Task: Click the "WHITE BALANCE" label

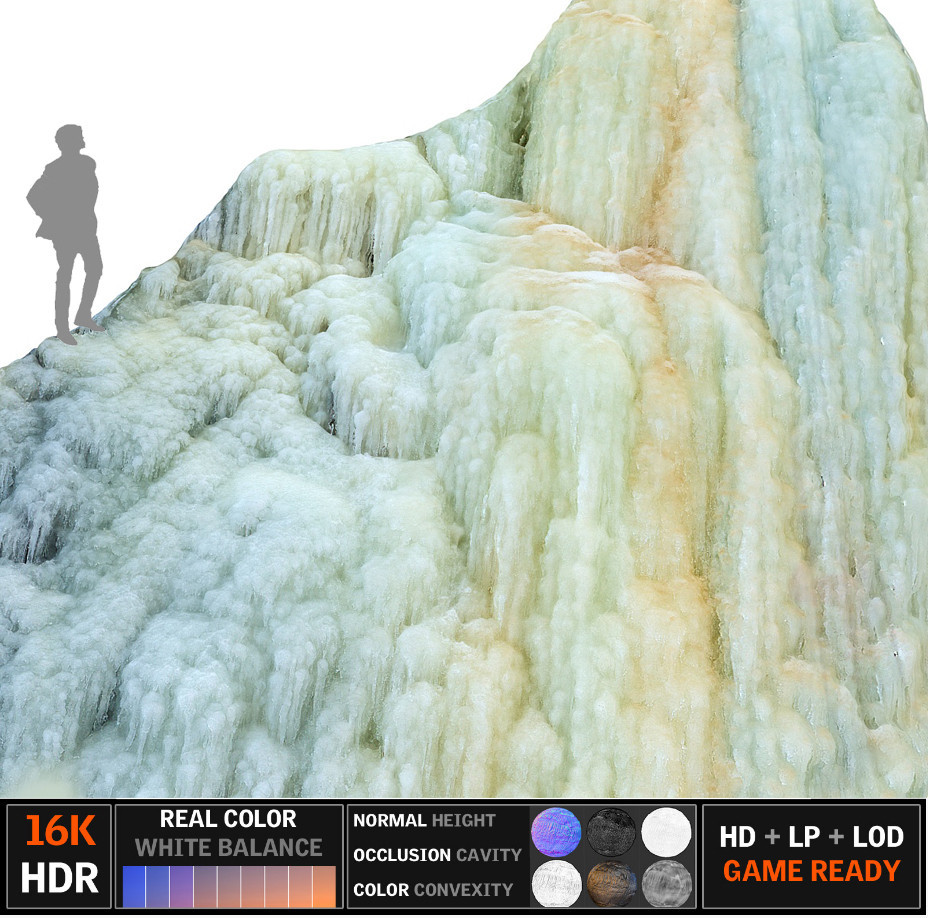Action: [x=228, y=848]
